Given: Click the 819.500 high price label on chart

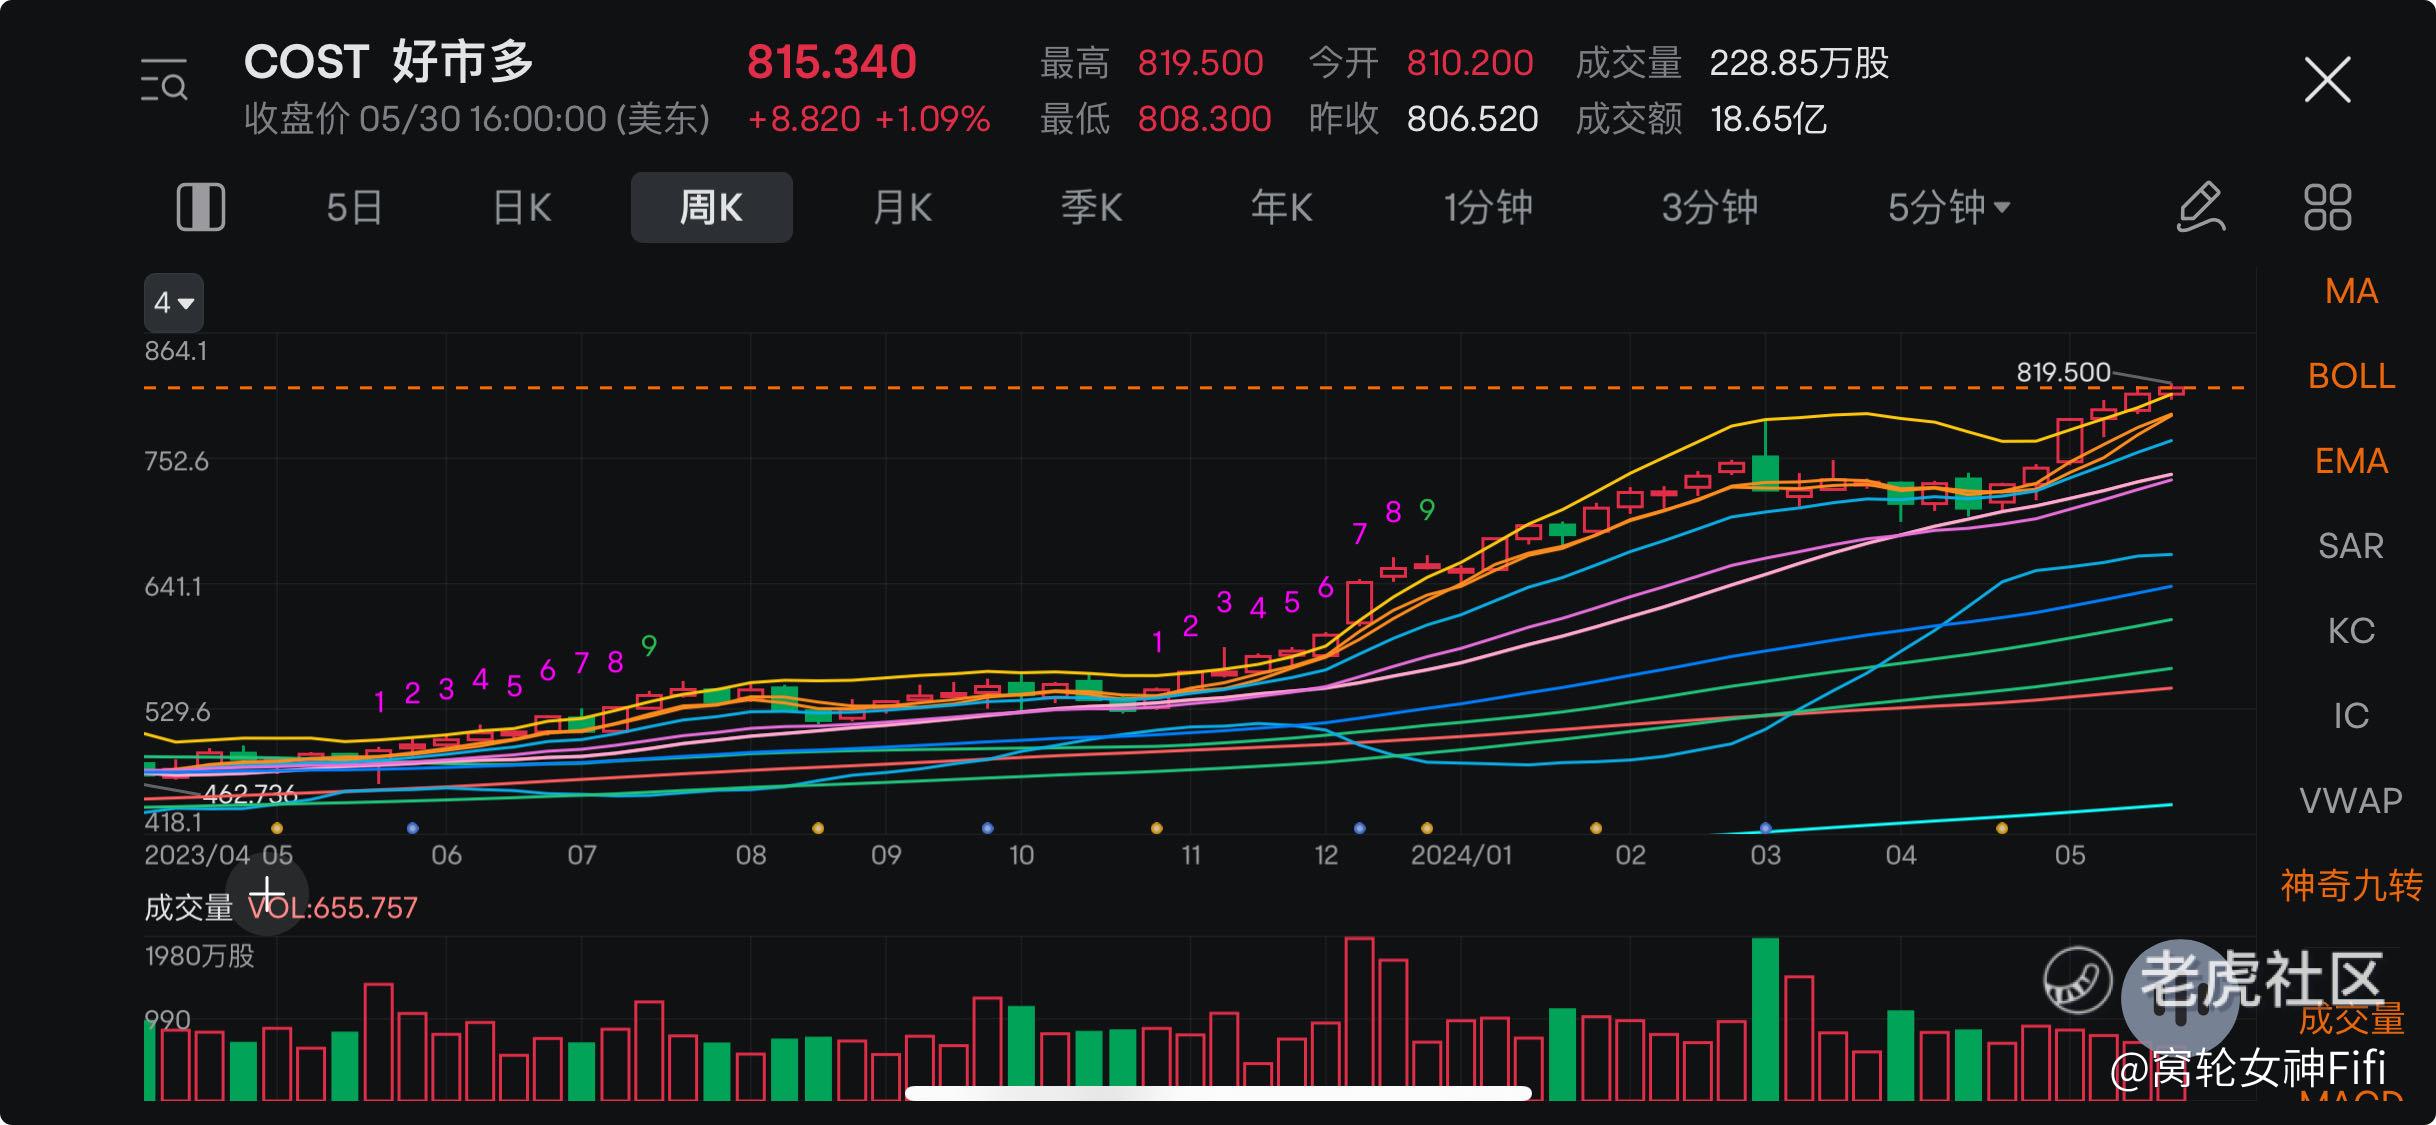Looking at the screenshot, I should [2063, 373].
